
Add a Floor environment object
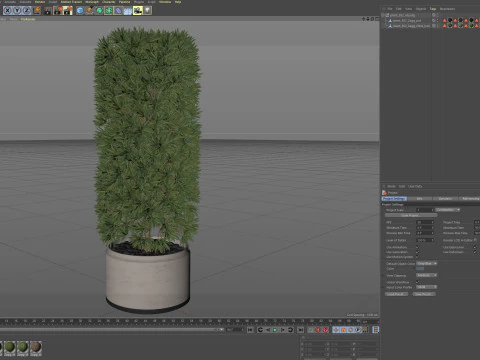point(128,11)
